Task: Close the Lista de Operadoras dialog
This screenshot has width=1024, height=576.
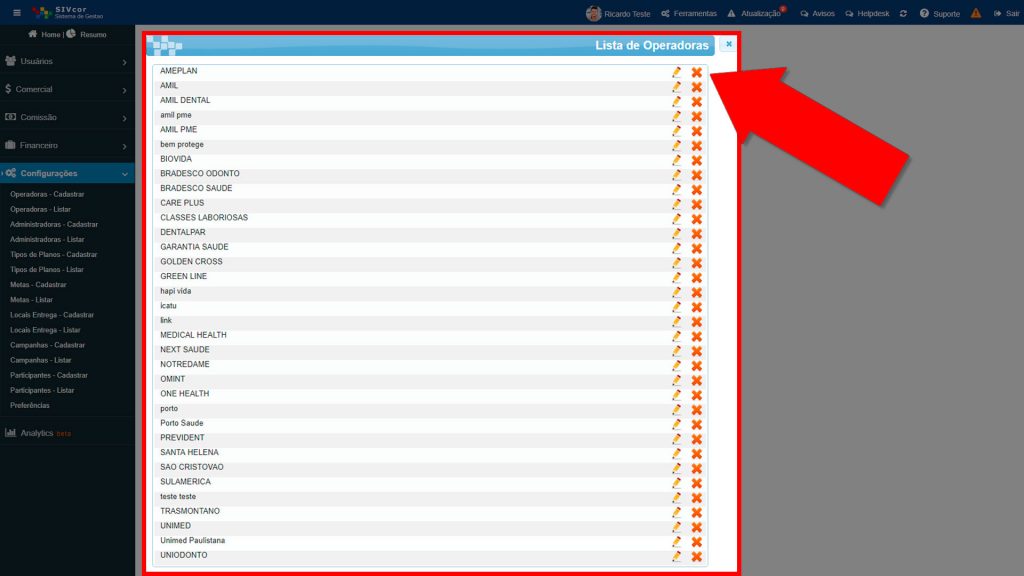Action: point(729,44)
